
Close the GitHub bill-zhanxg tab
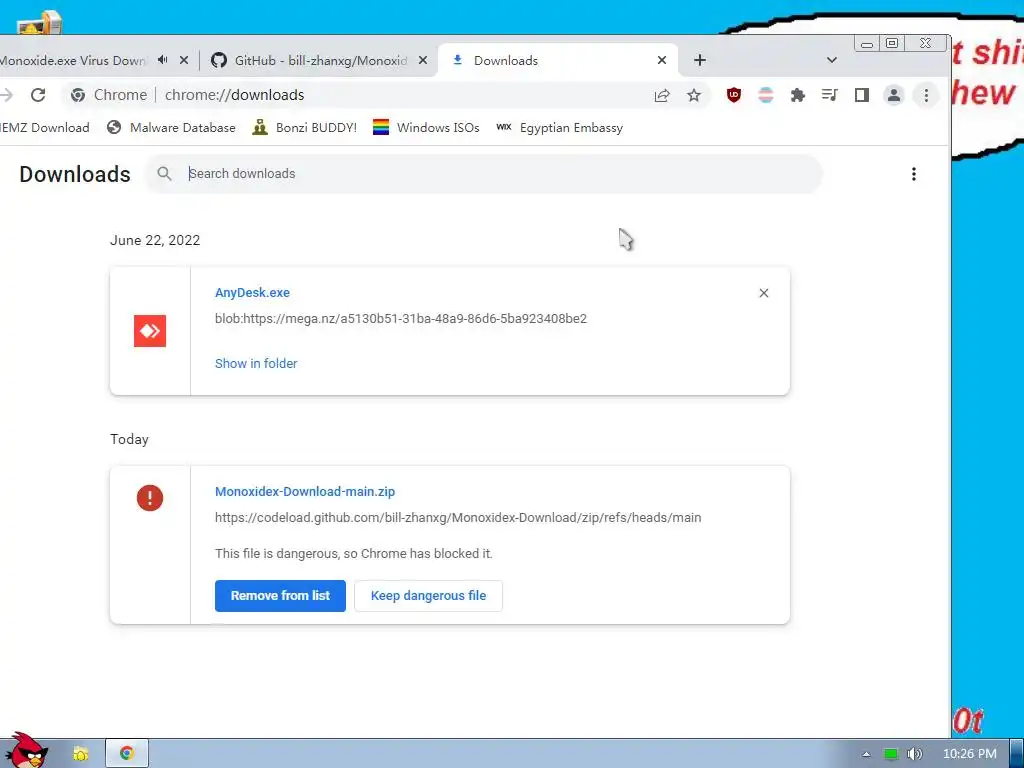[423, 60]
